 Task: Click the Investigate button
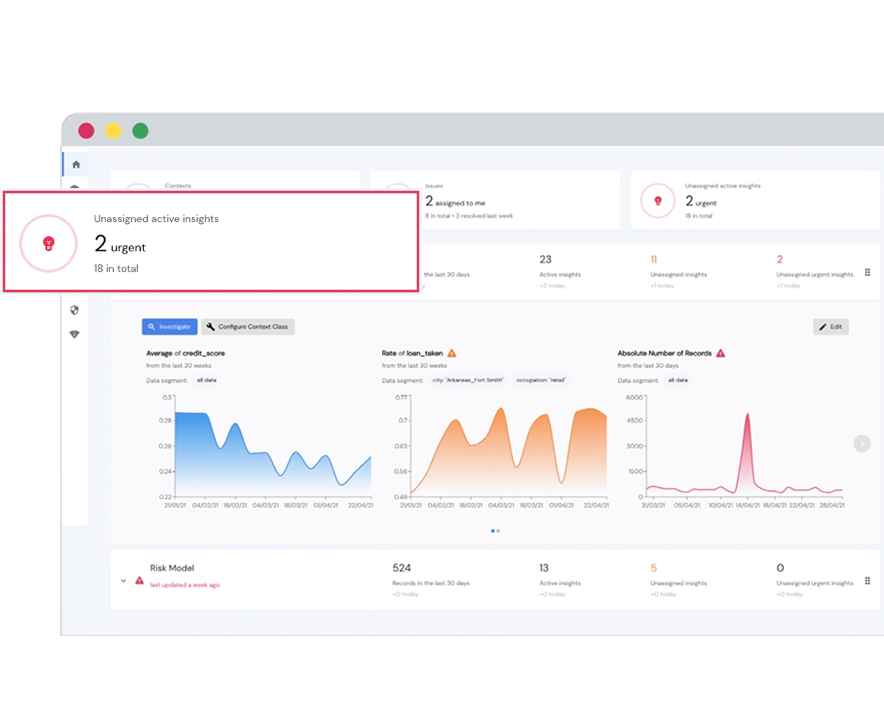tap(170, 327)
